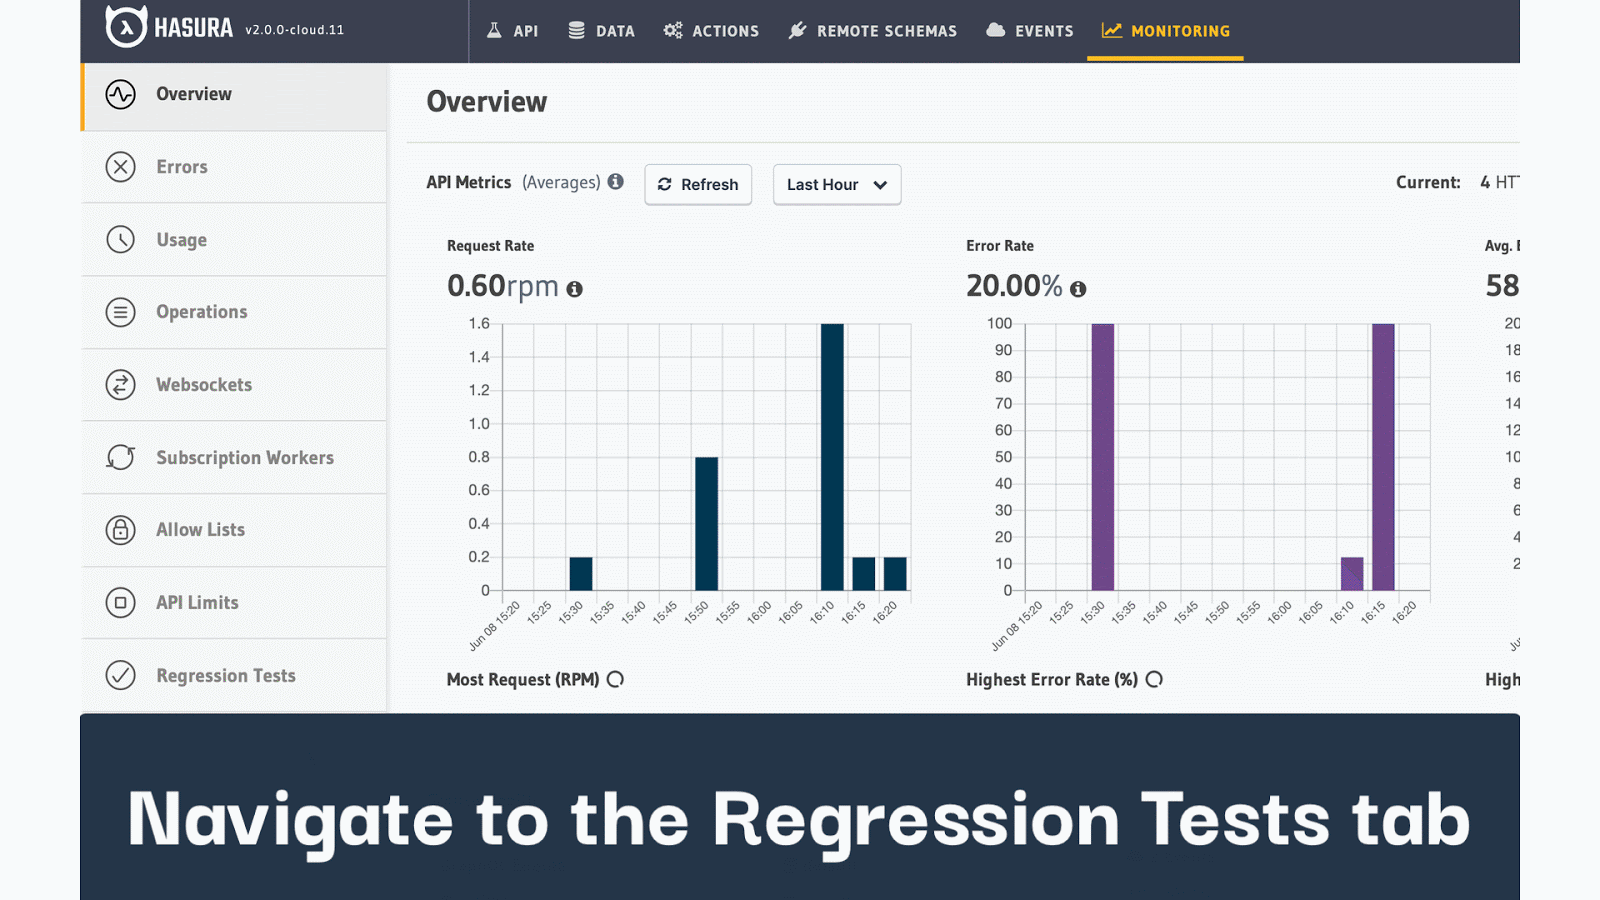Click the Highest Error Rate (%) circle icon
Screen dimensions: 1600x900
click(x=1154, y=680)
